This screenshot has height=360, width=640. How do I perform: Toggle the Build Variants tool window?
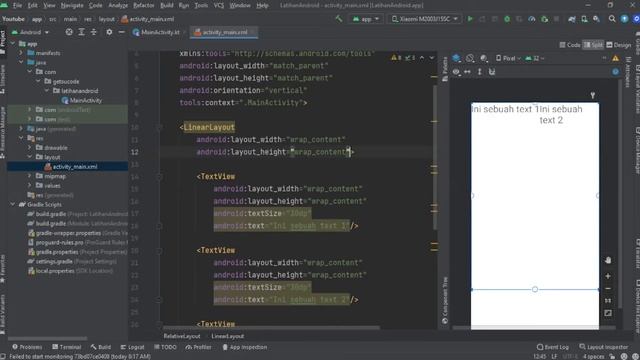(x=3, y=314)
